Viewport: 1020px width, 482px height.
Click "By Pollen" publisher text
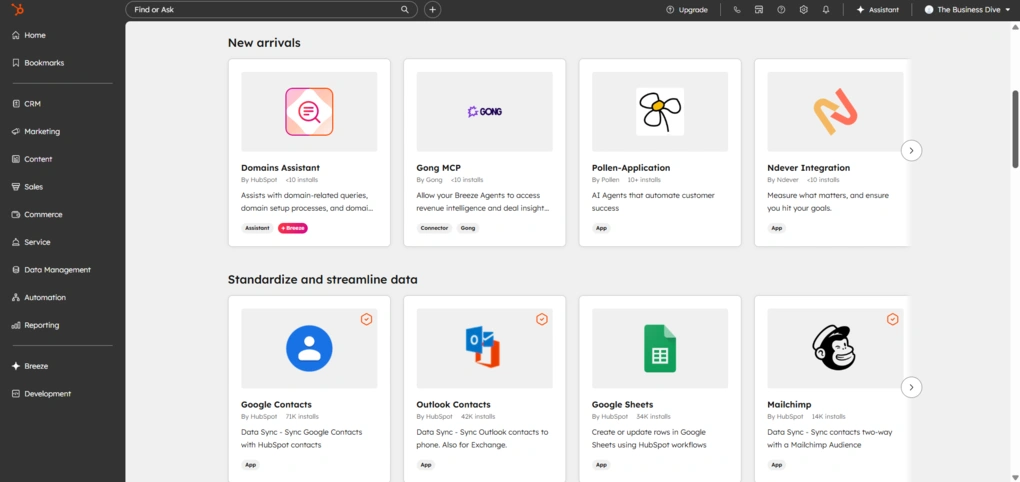pyautogui.click(x=605, y=180)
